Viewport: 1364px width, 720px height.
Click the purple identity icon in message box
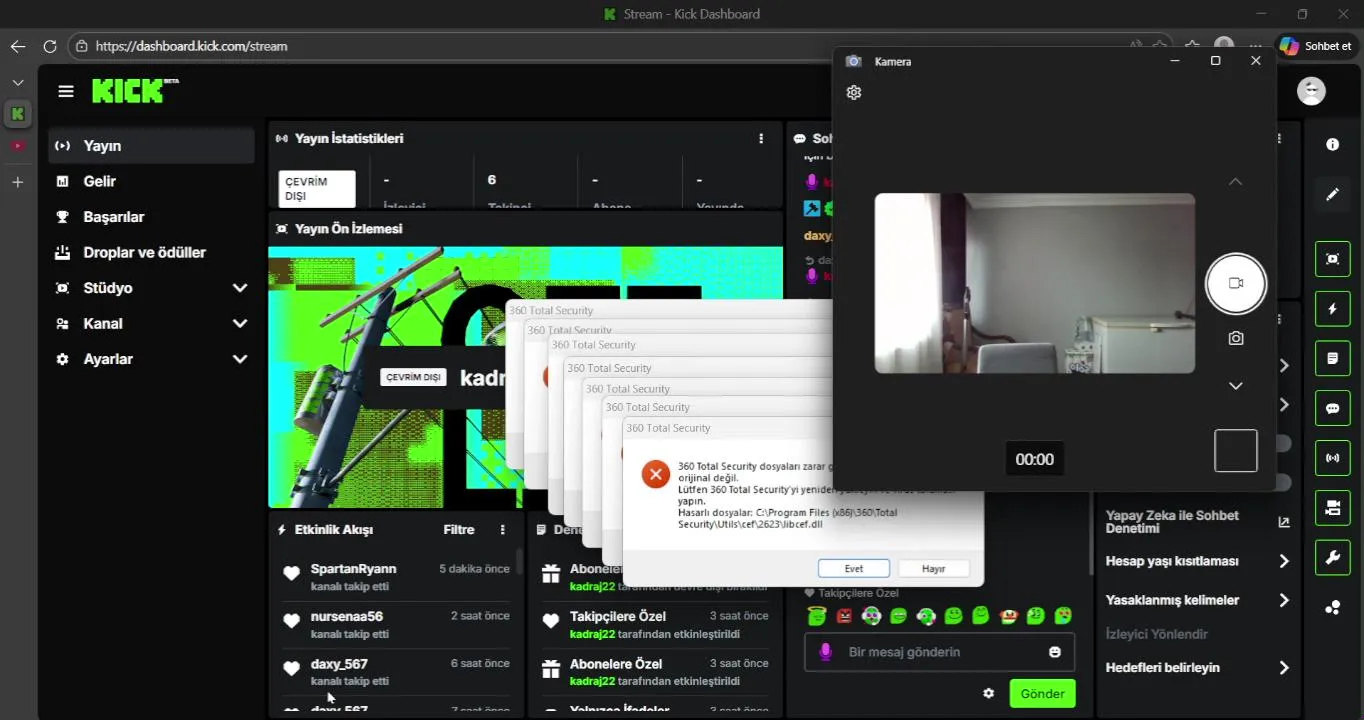click(825, 652)
